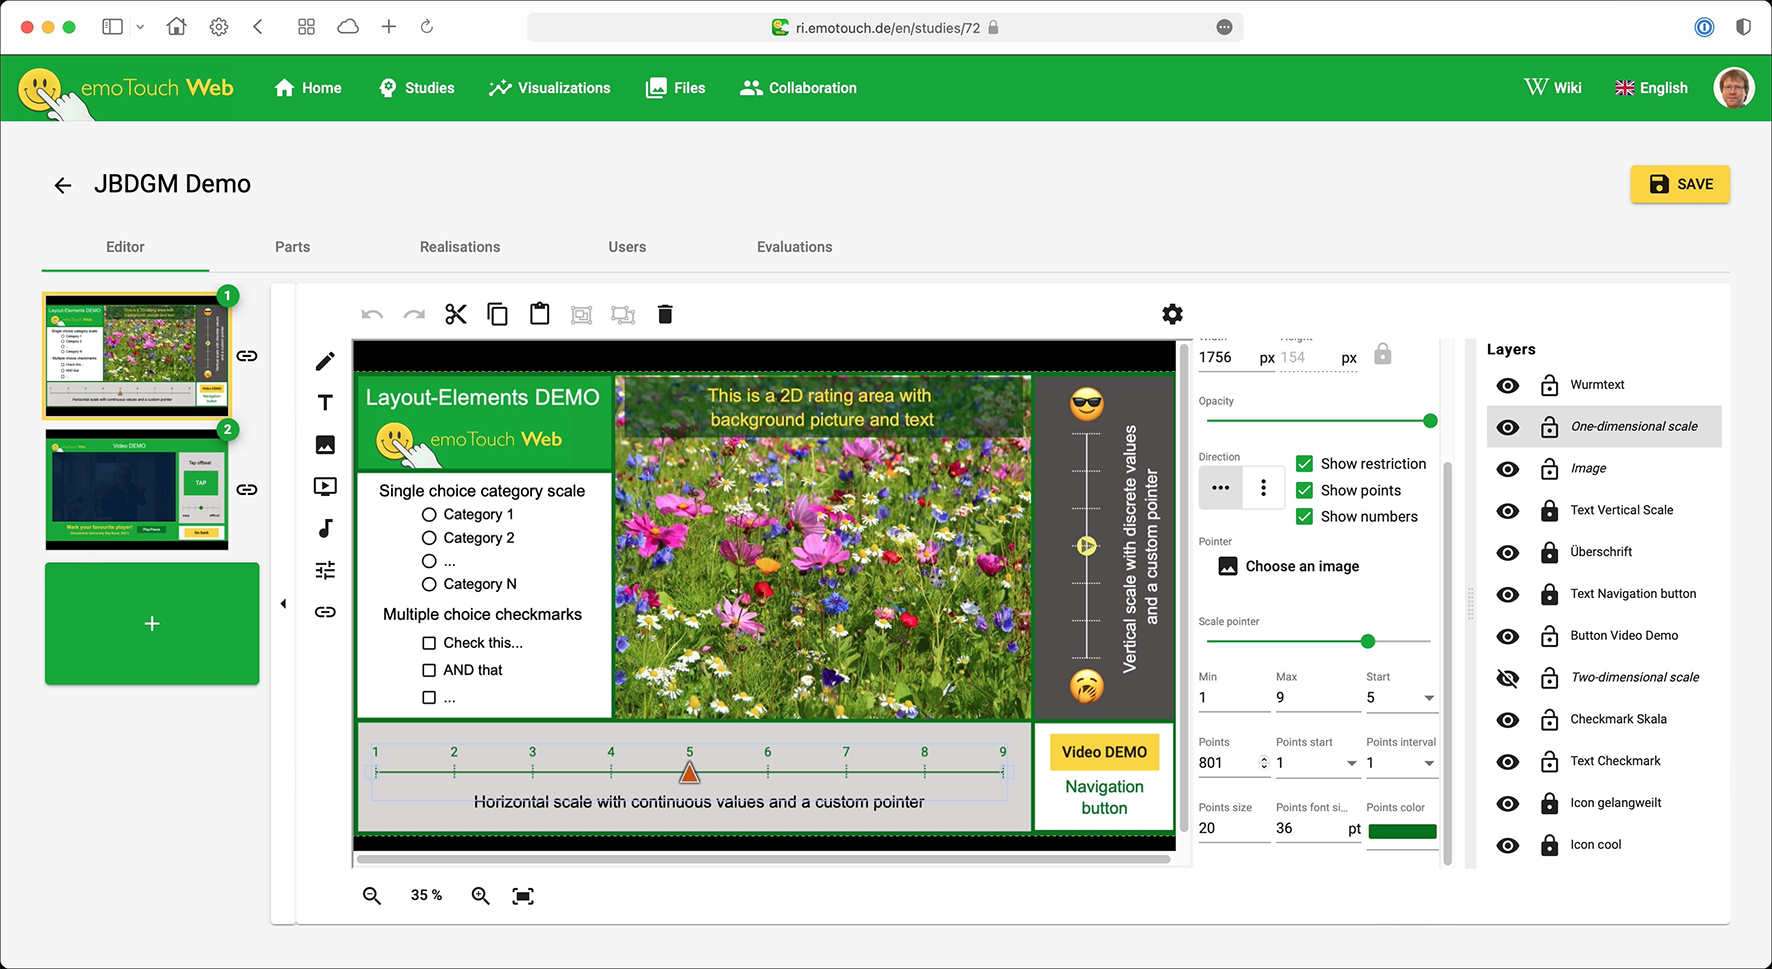
Task: Go back with arrow beside JBDGM Demo
Action: pos(63,185)
